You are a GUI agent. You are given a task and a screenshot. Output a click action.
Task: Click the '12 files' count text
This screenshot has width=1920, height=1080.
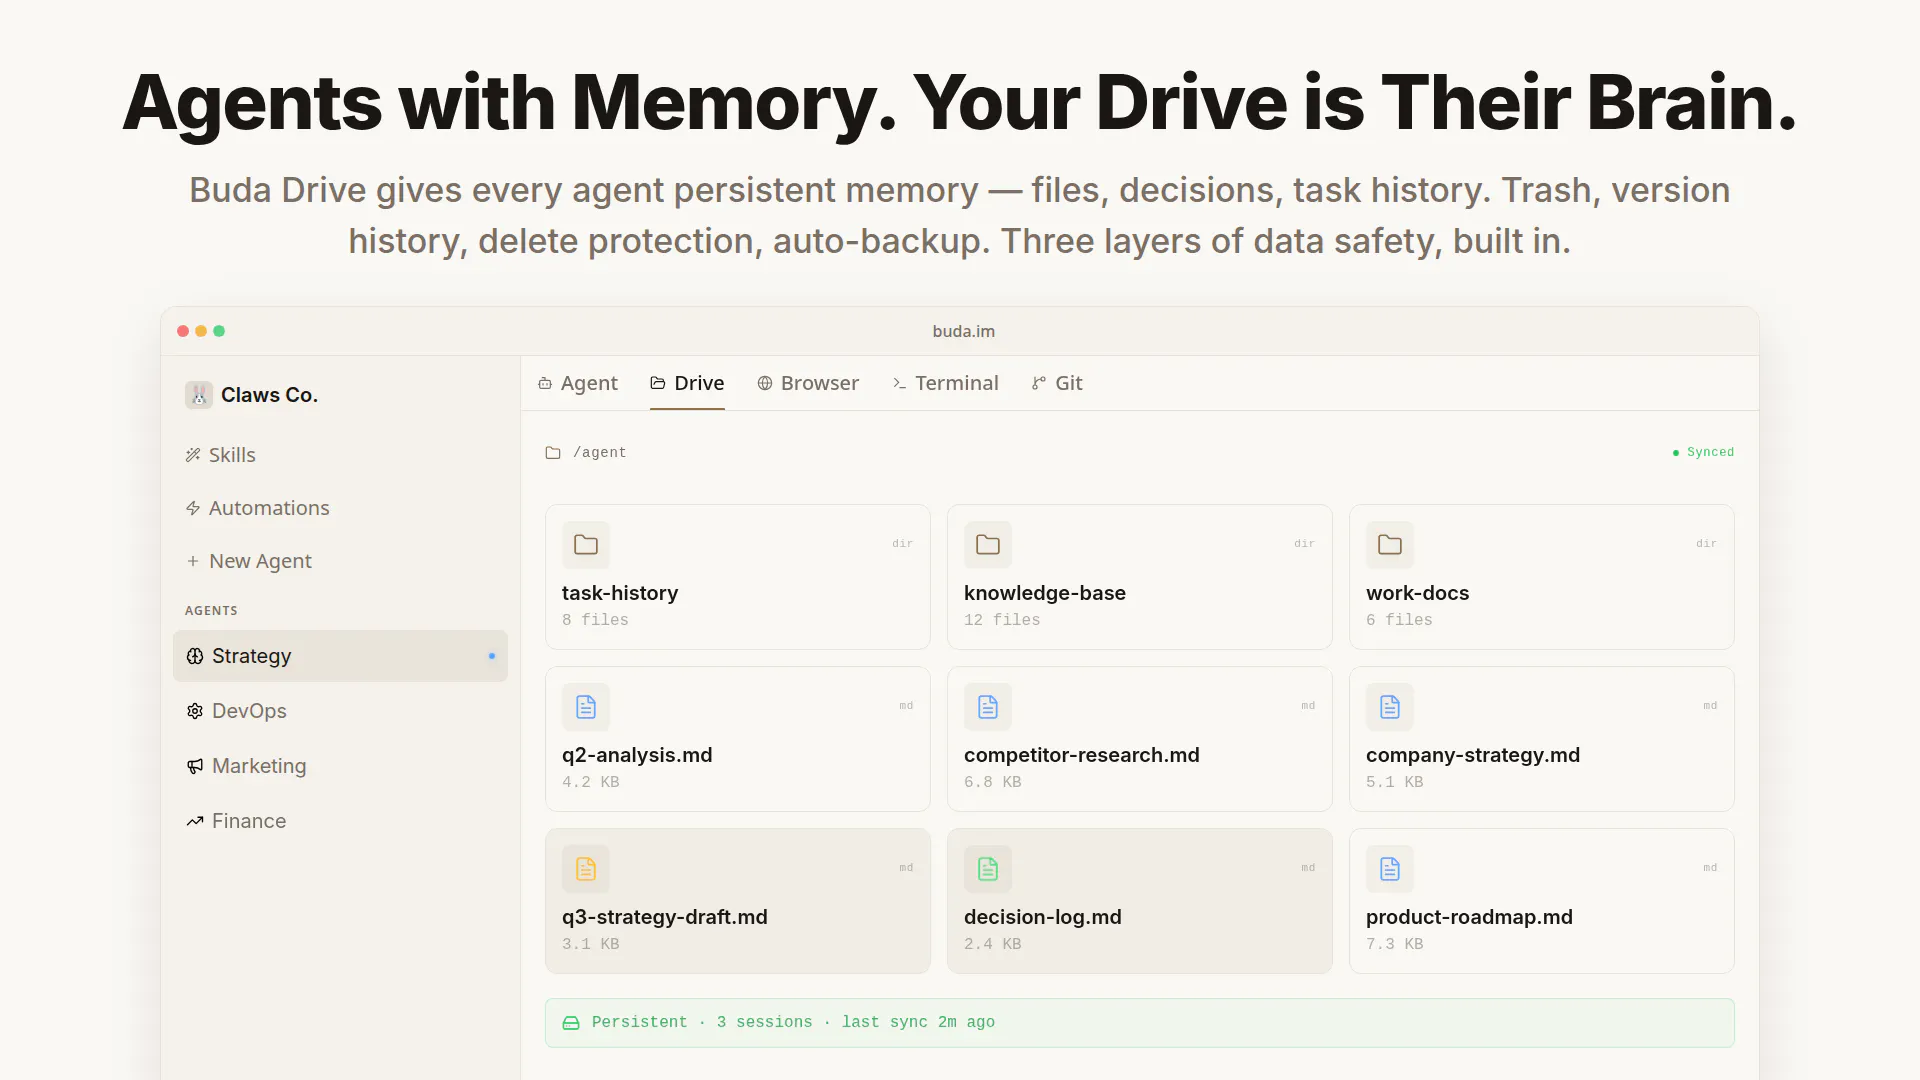(x=1002, y=620)
